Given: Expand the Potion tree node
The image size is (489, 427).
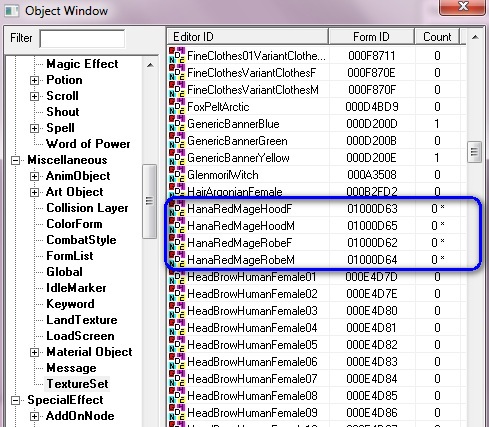Looking at the screenshot, I should click(34, 80).
